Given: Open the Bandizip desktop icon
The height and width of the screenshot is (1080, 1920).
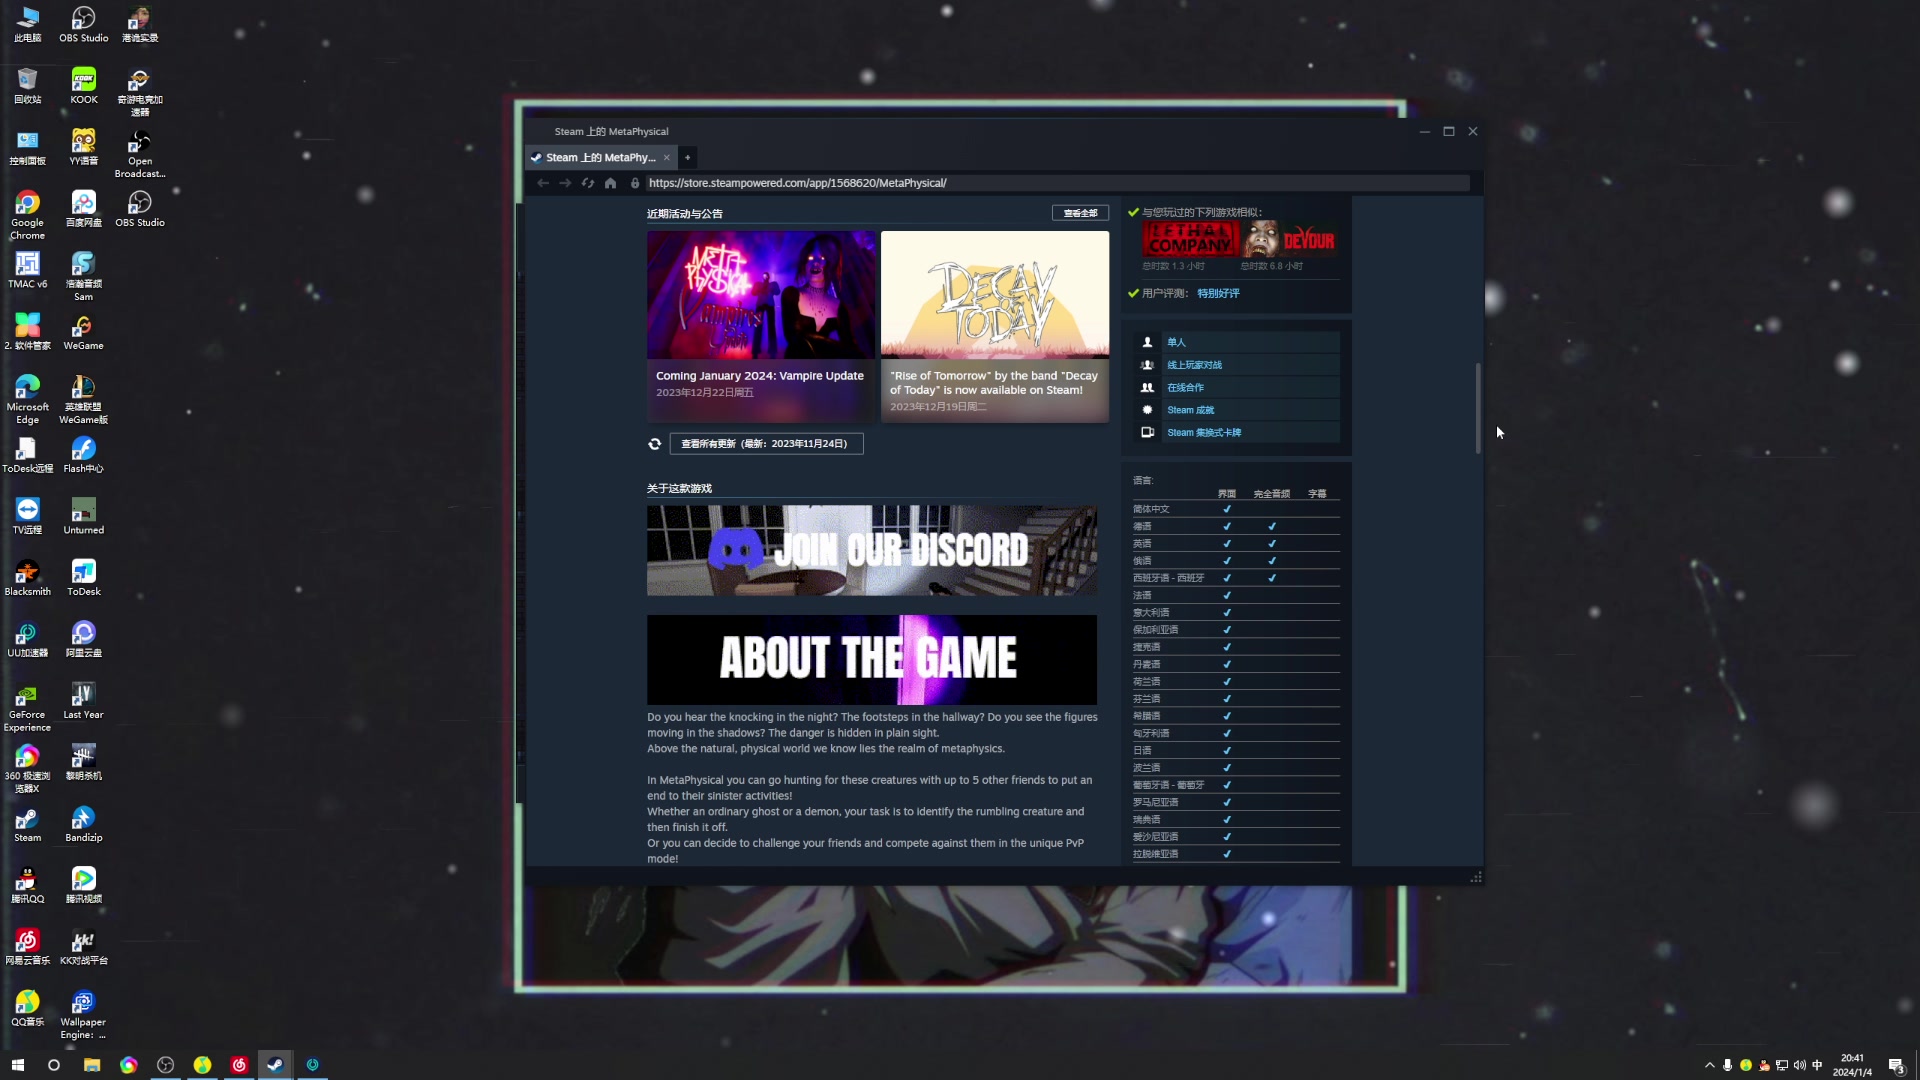Looking at the screenshot, I should click(84, 824).
